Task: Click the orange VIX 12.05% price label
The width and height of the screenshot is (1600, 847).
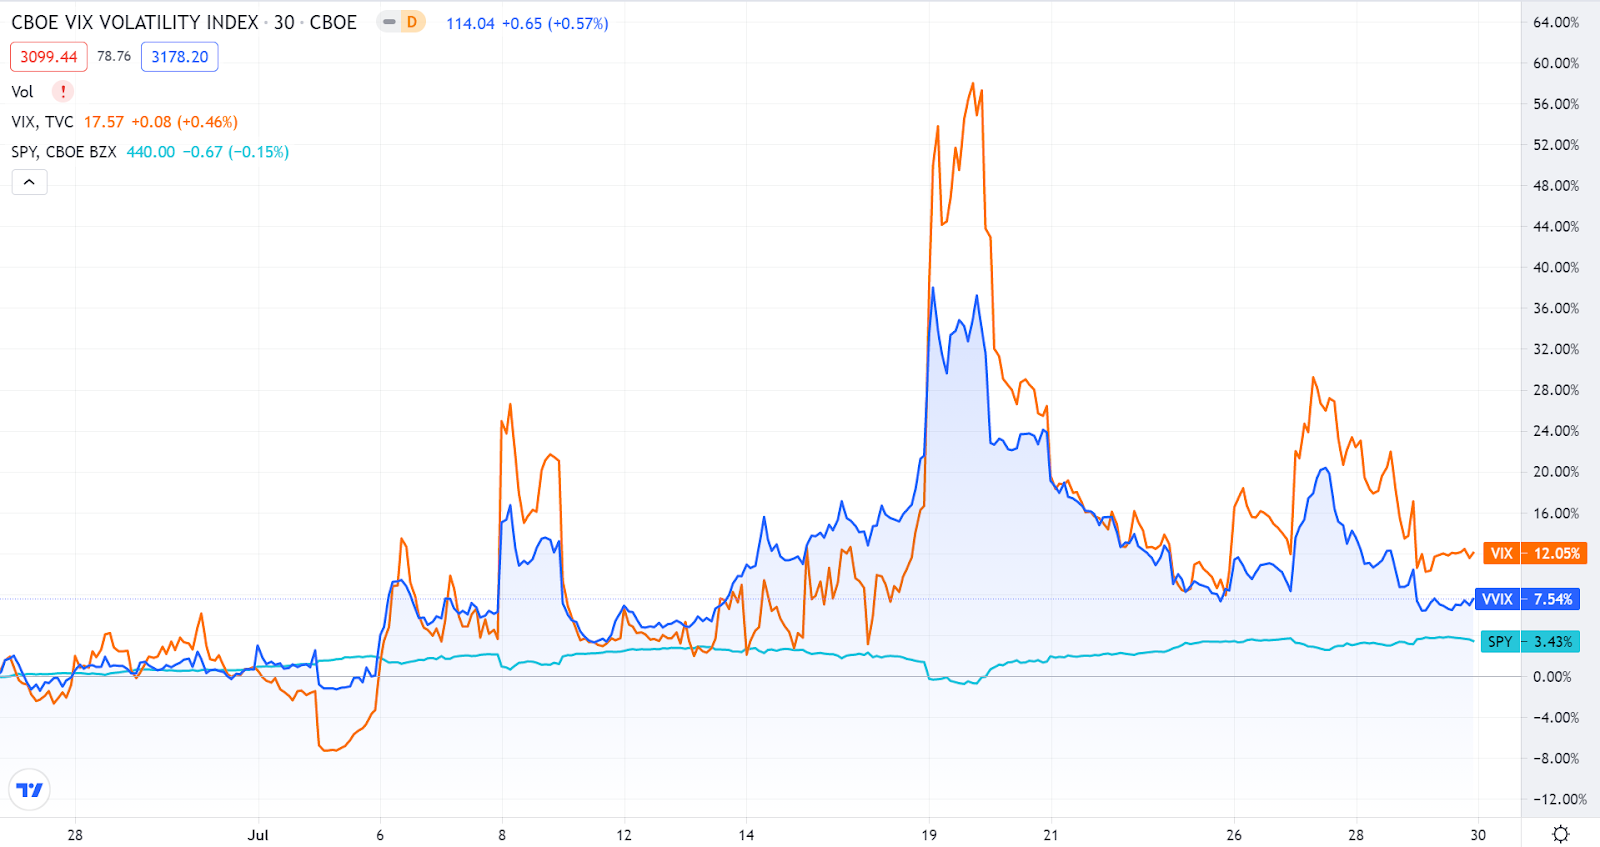Action: pyautogui.click(x=1535, y=553)
